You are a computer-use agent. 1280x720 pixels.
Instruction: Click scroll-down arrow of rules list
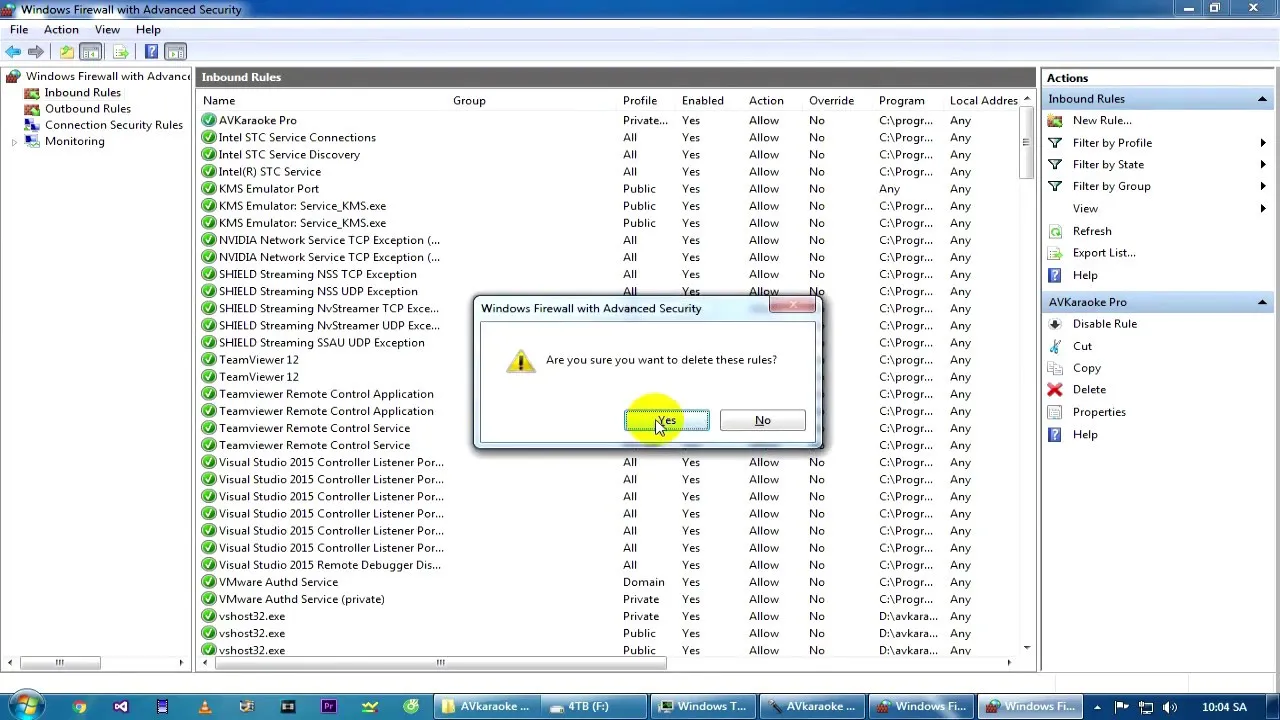(1026, 649)
